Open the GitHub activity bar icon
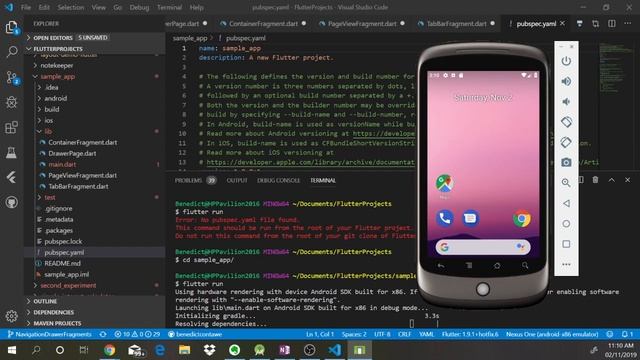The width and height of the screenshot is (640, 360). pyautogui.click(x=11, y=202)
